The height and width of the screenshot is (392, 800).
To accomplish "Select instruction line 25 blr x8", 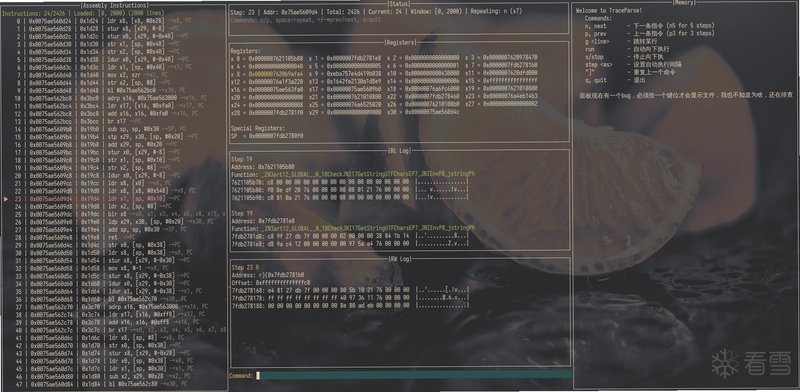I will 120,214.
